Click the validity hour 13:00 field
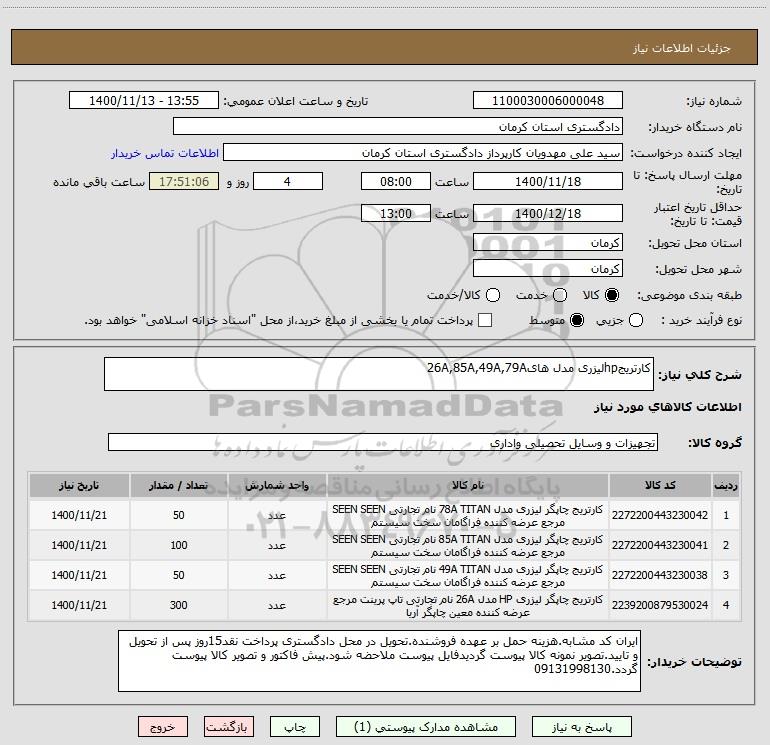This screenshot has height=745, width=770. (x=396, y=213)
